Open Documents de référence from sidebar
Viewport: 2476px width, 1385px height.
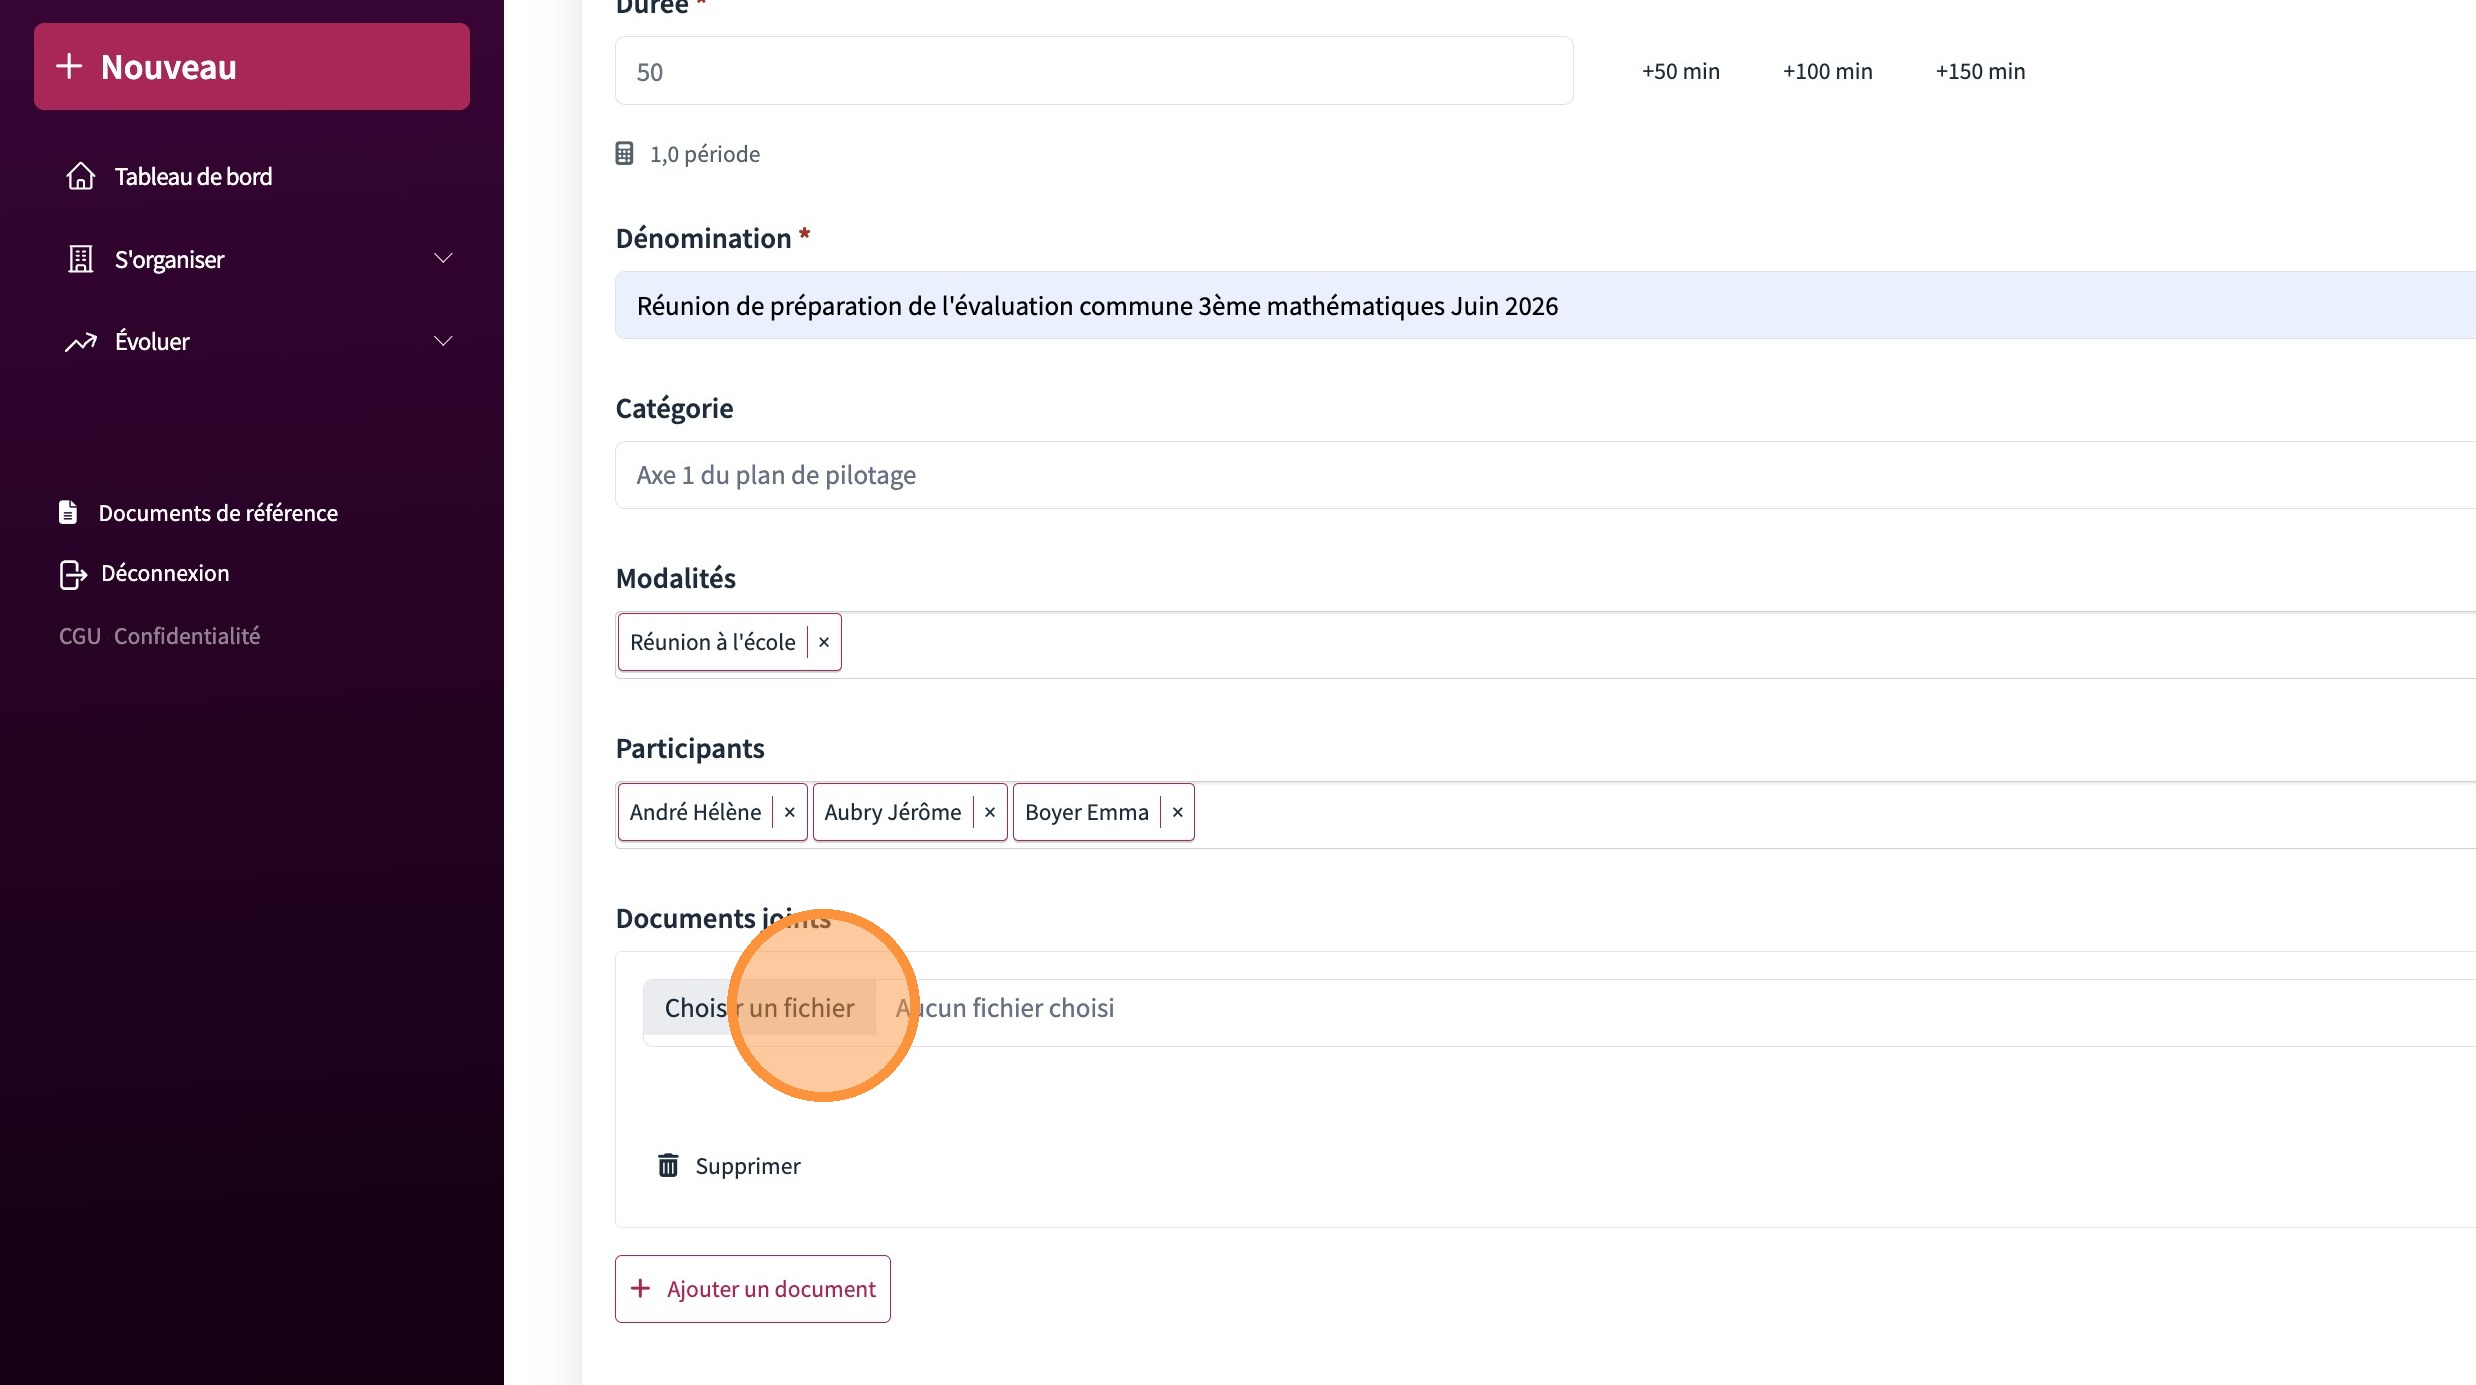click(218, 513)
